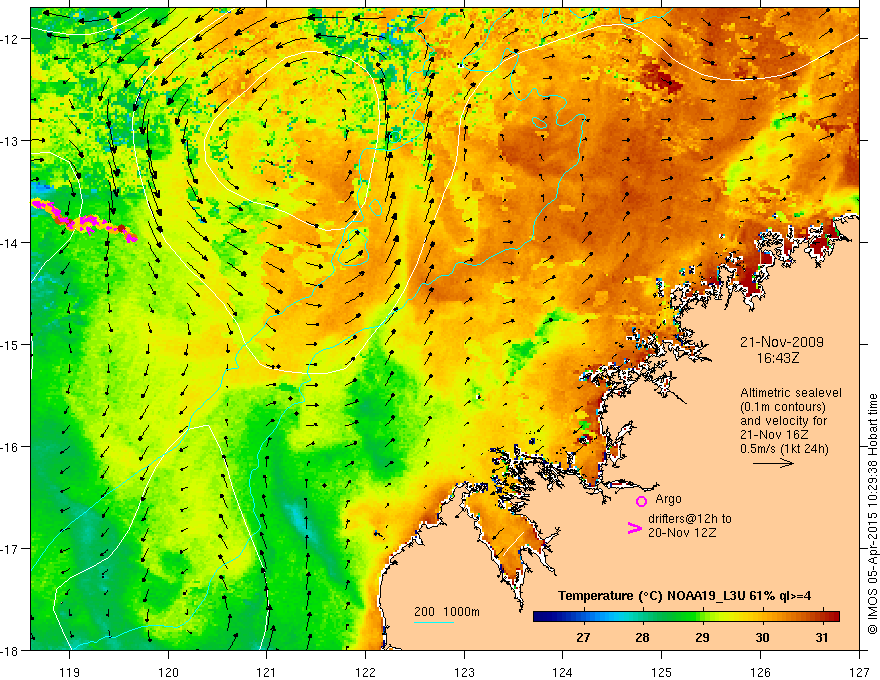Click latitude axis label -18

coord(11,650)
